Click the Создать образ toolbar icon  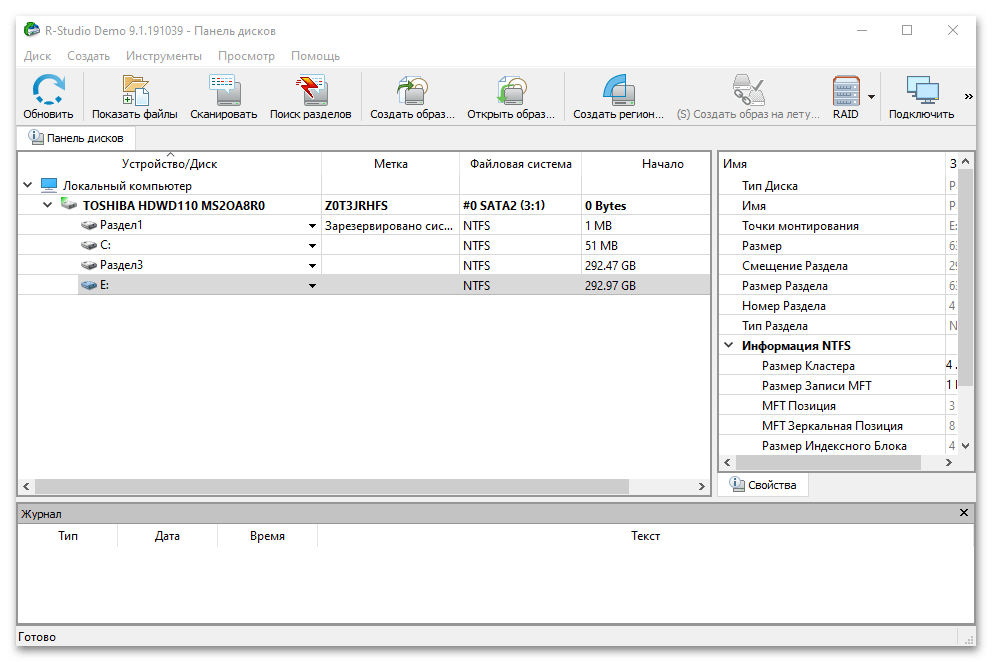coord(411,92)
